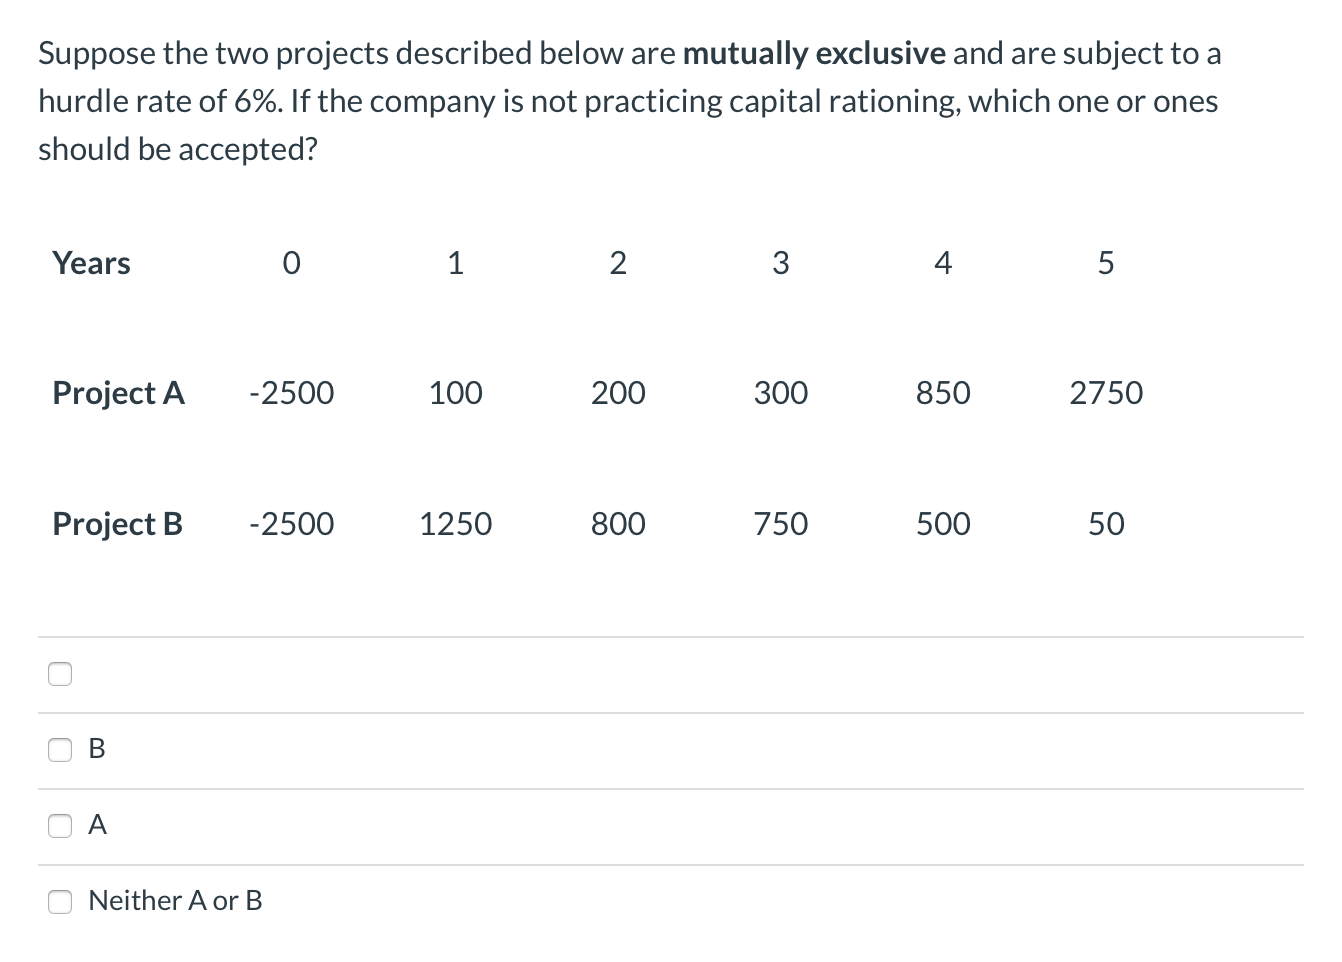Image resolution: width=1342 pixels, height=962 pixels.
Task: Click the year 5 column heading
Action: (x=1105, y=263)
